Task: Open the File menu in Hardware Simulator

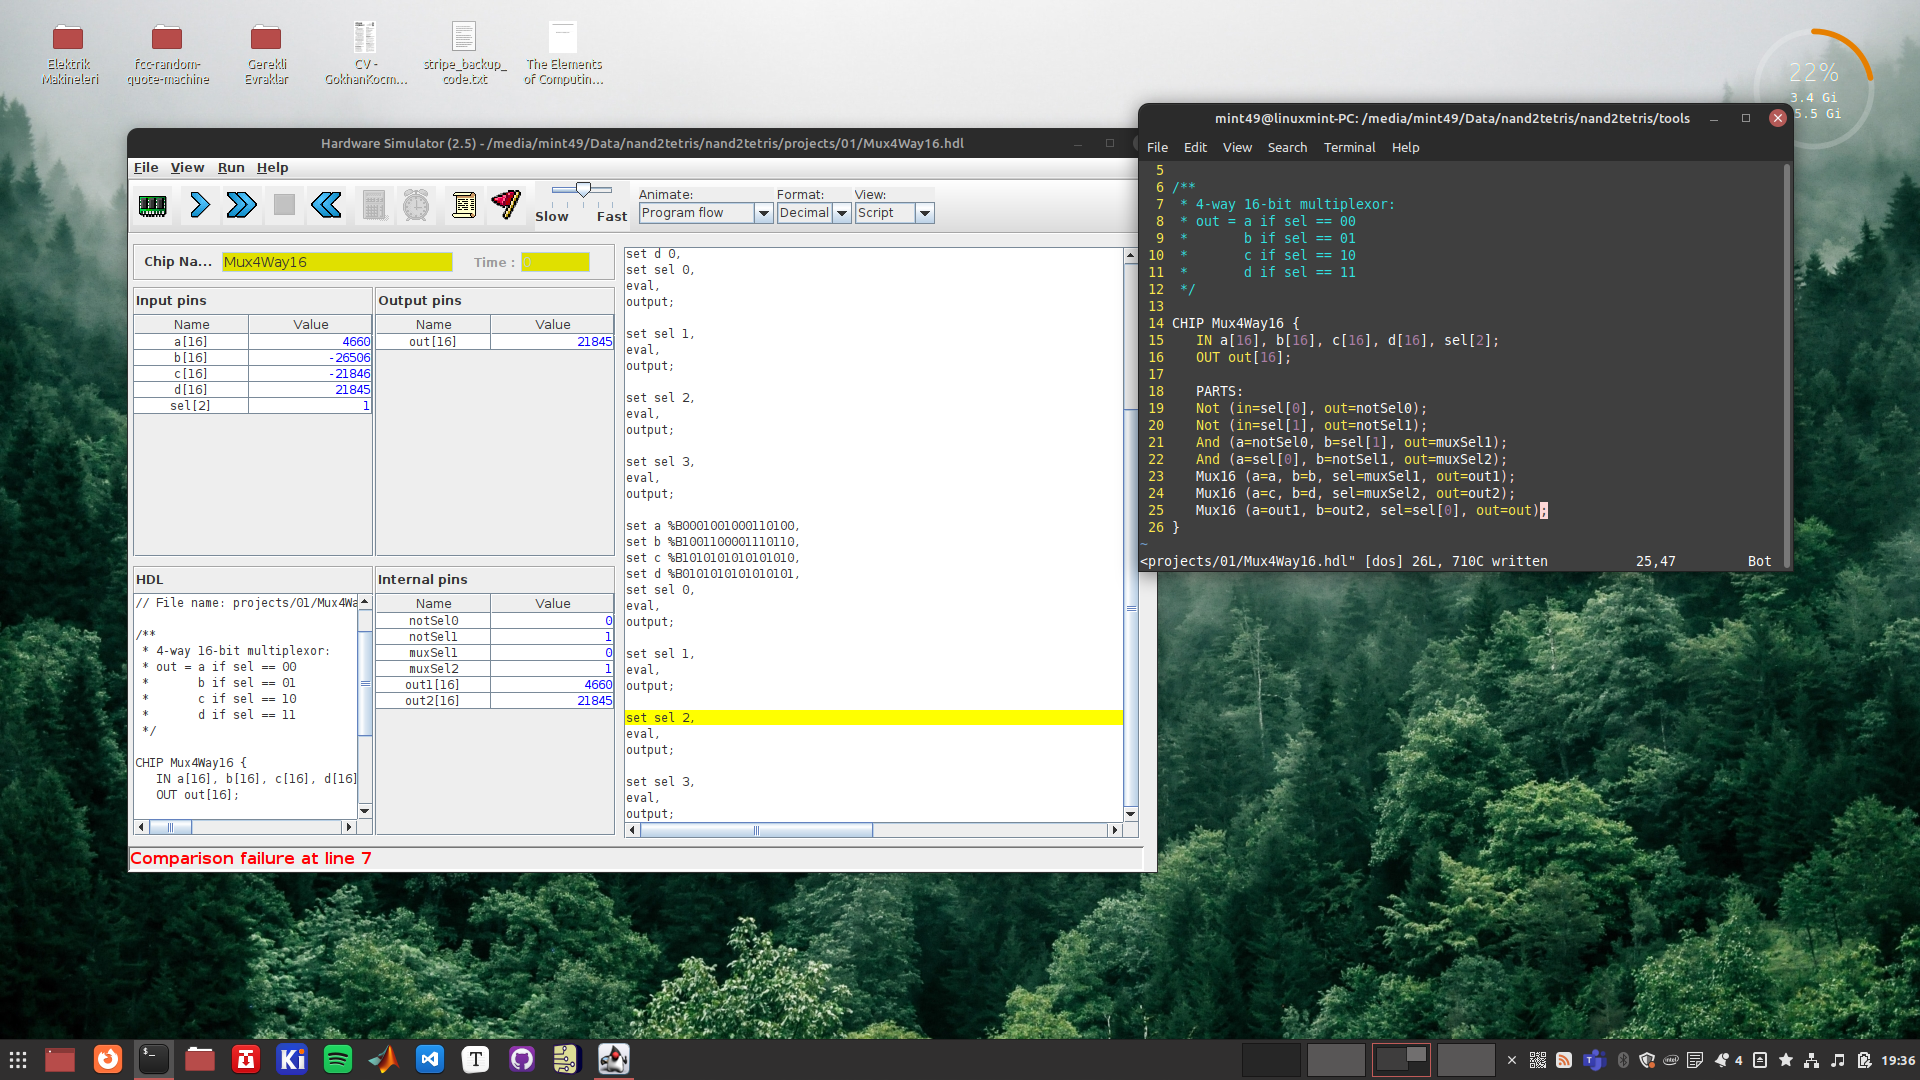Action: point(145,166)
